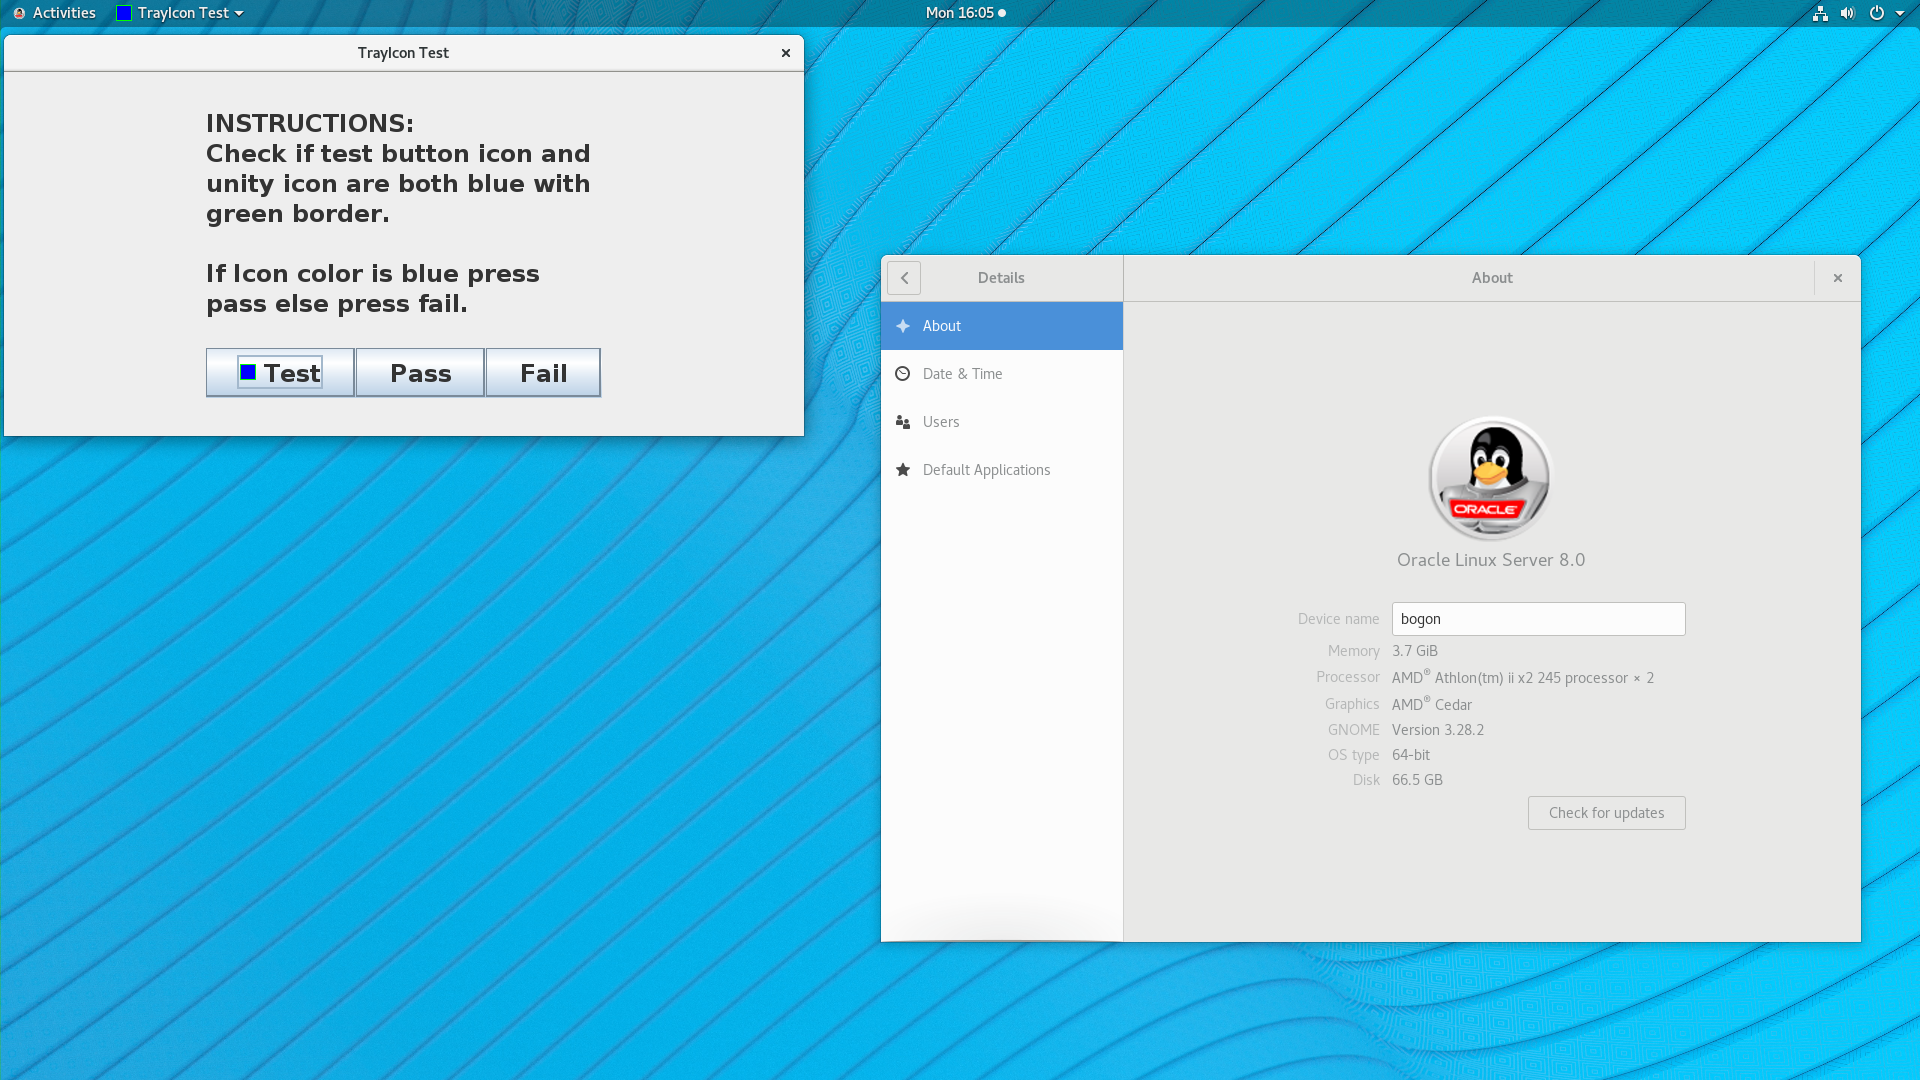The image size is (1920, 1080).
Task: Click the blue TrayIcon app-menu icon
Action: point(124,13)
